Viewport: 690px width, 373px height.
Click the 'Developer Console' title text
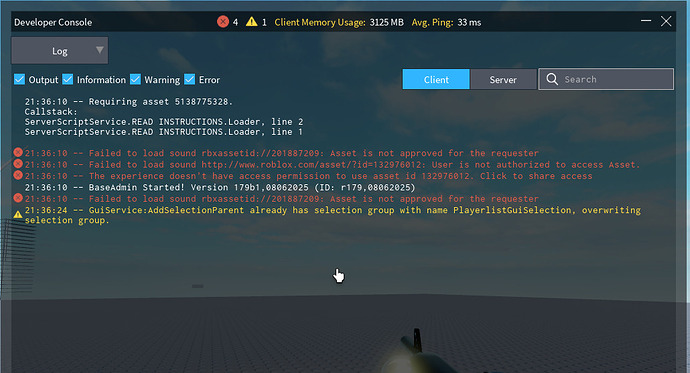pos(53,22)
